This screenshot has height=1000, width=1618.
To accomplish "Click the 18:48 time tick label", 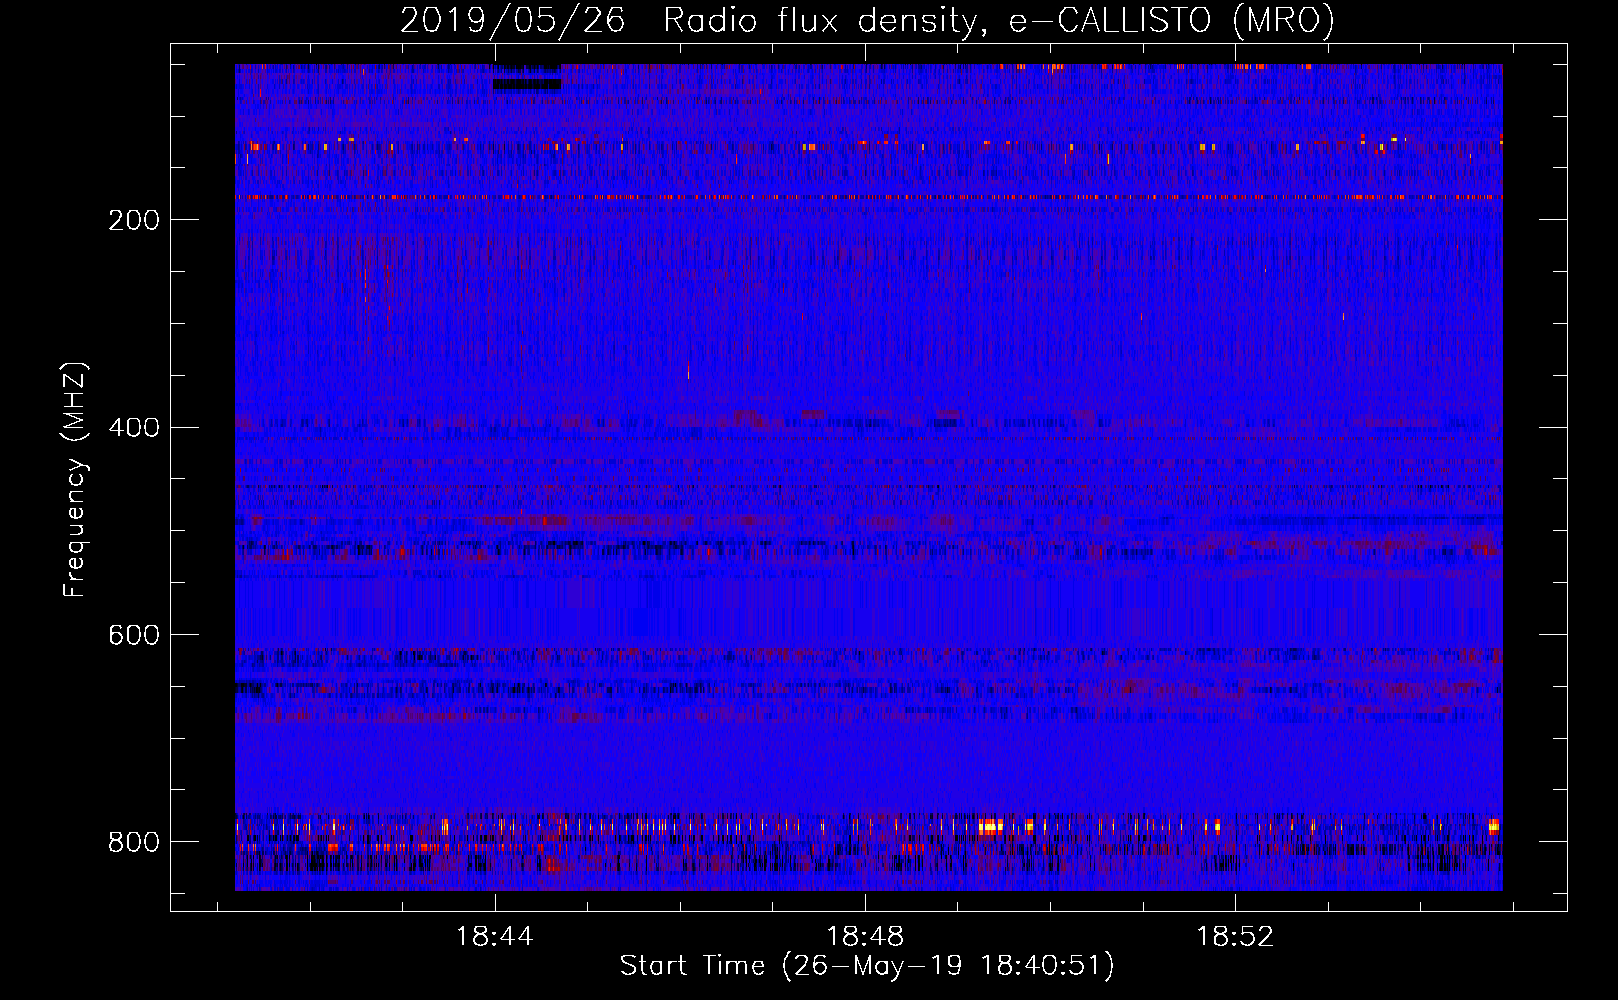I will pos(865,936).
